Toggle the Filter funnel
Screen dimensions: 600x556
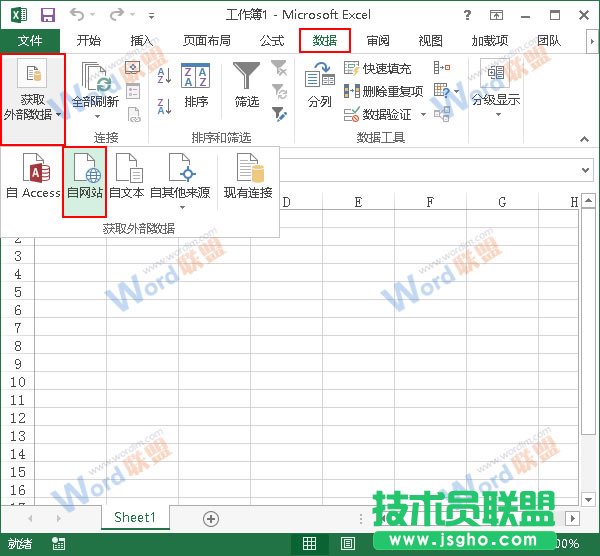click(246, 85)
